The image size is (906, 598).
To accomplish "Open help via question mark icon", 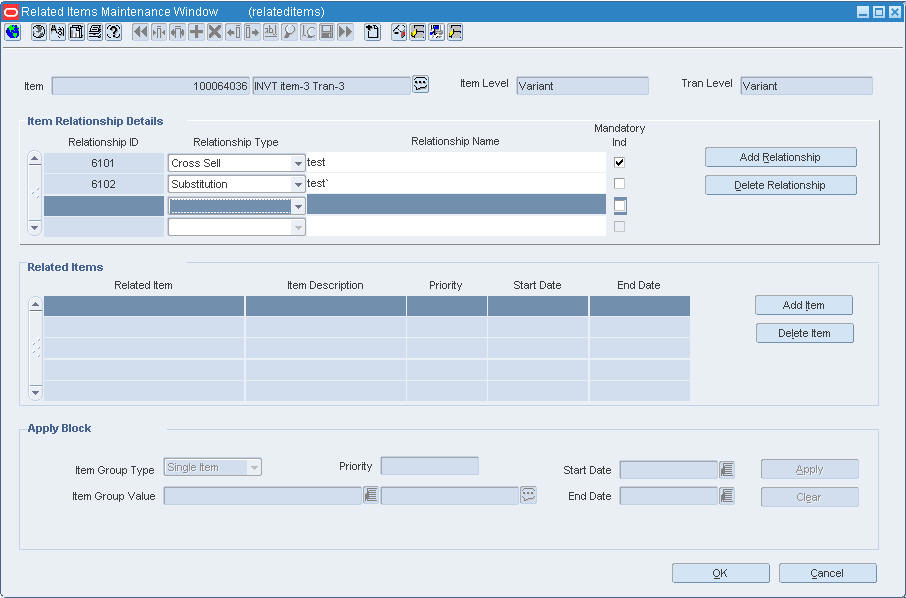I will [114, 32].
